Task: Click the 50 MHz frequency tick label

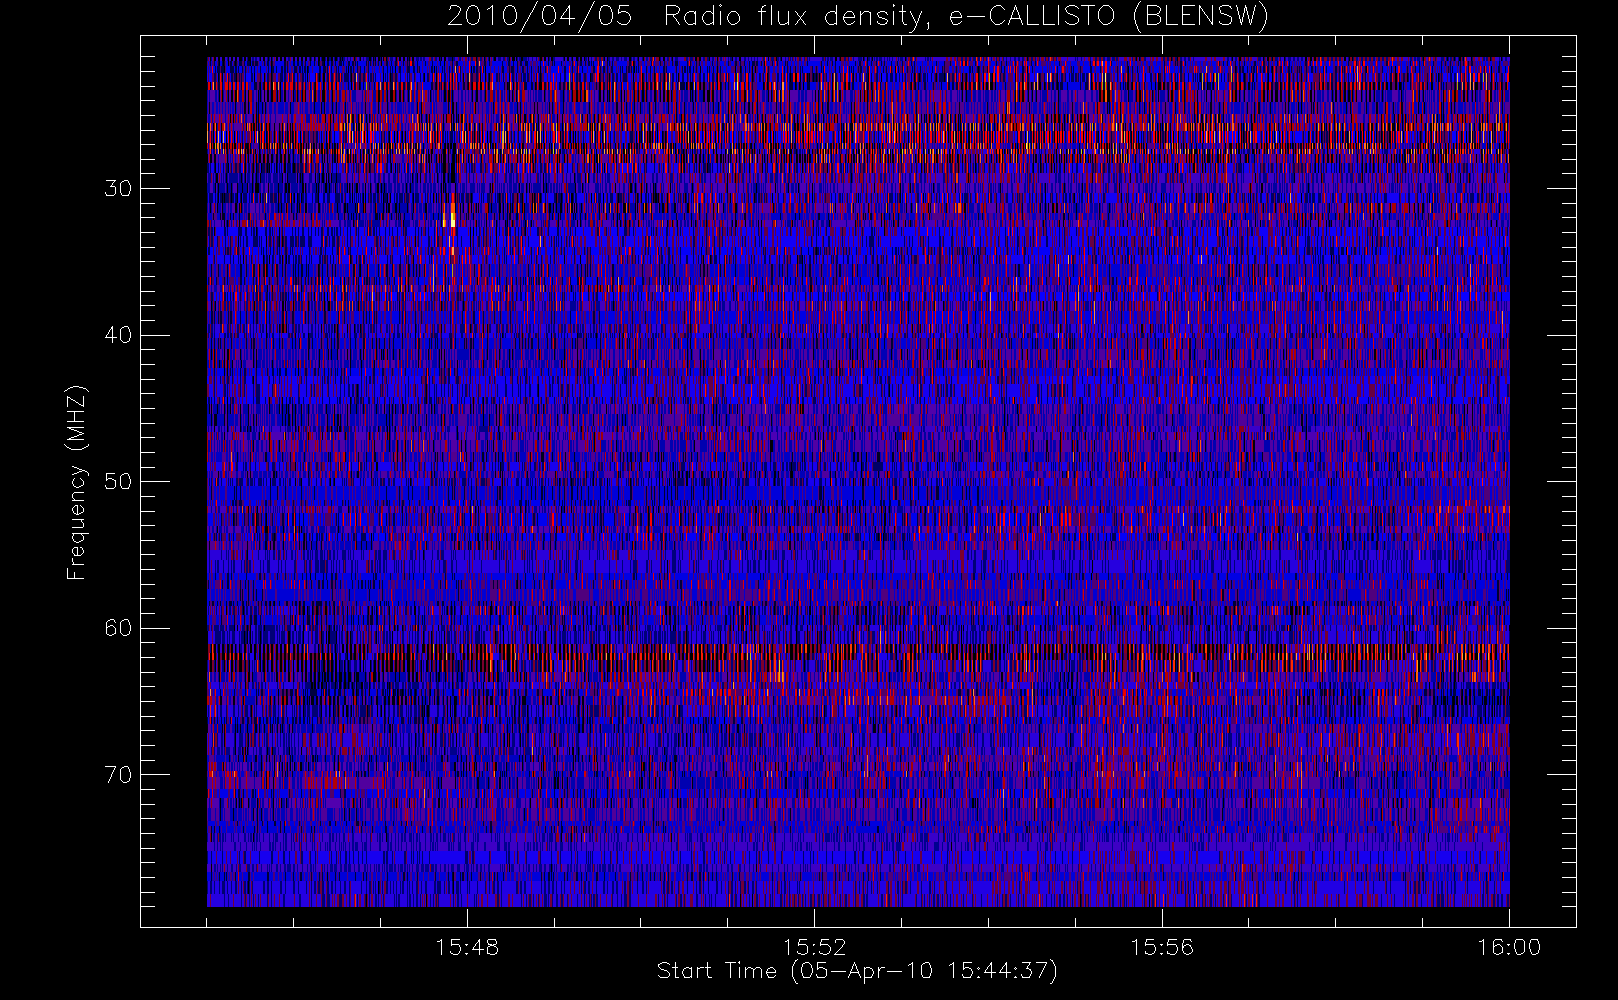Action: tap(118, 481)
